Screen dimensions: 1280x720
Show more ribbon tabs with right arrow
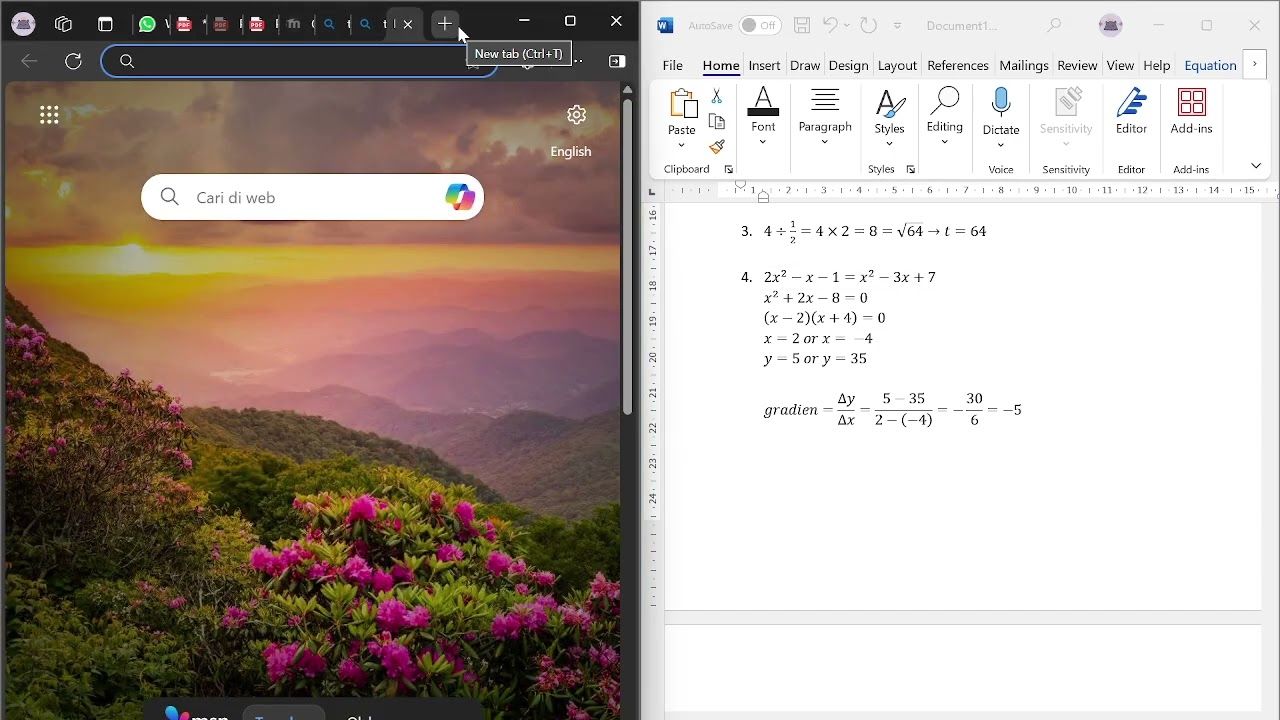1254,65
